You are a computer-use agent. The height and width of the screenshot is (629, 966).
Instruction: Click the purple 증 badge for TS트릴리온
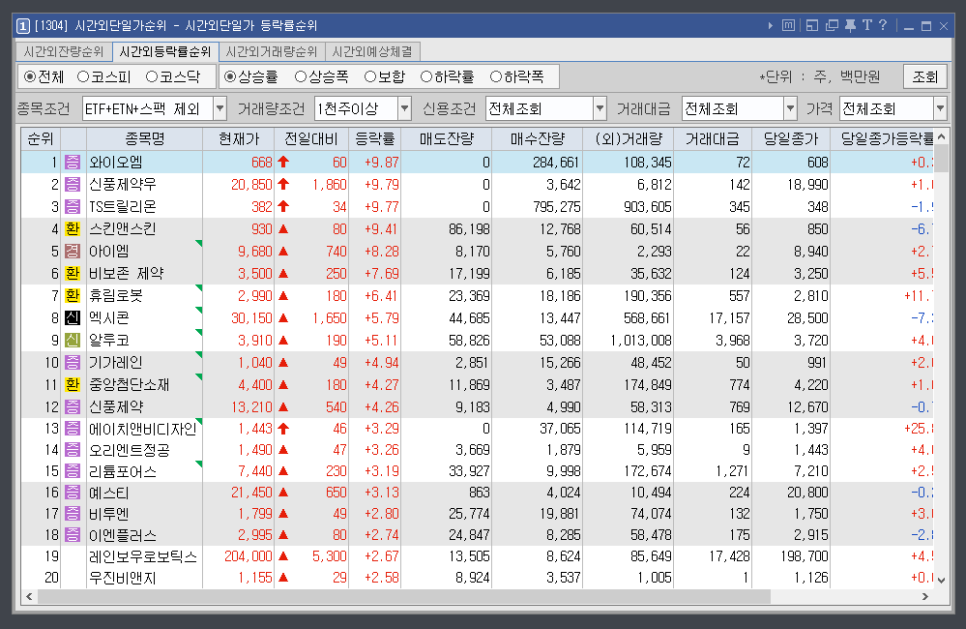(73, 207)
